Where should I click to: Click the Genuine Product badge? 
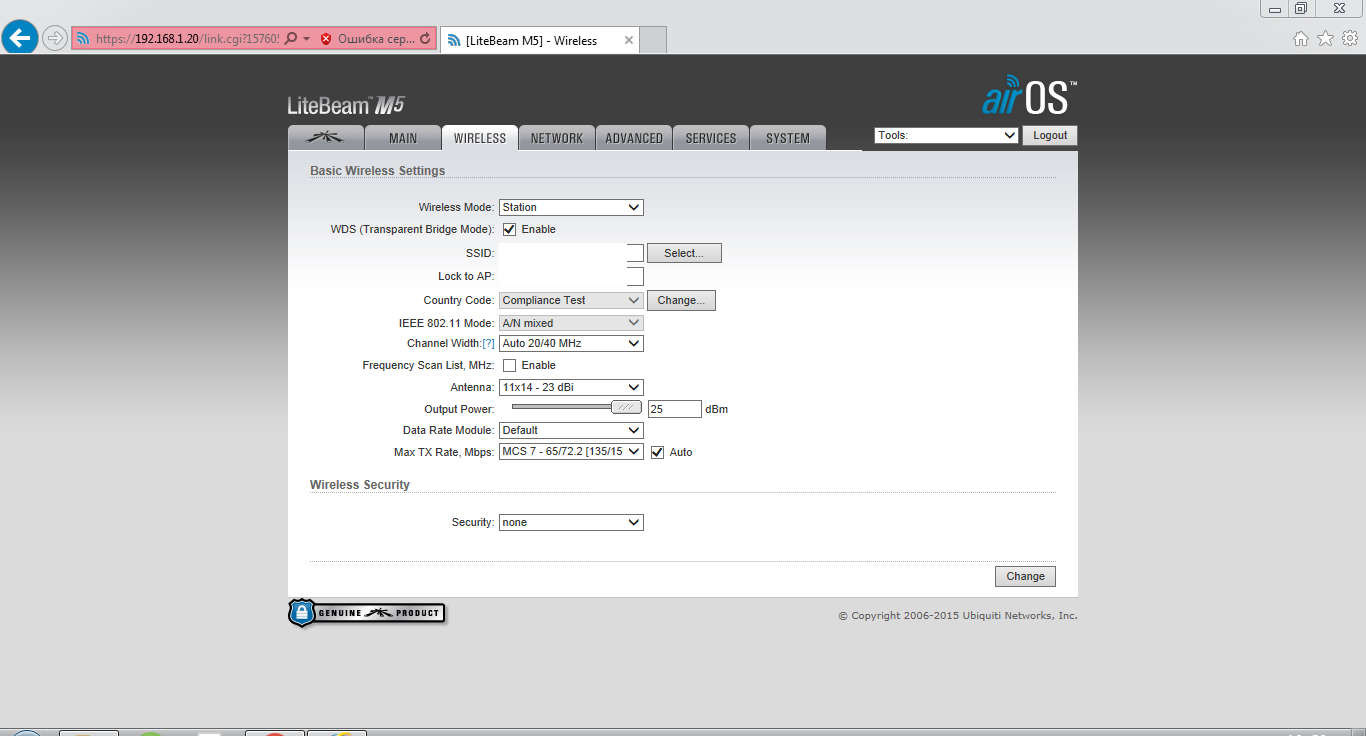pos(367,613)
